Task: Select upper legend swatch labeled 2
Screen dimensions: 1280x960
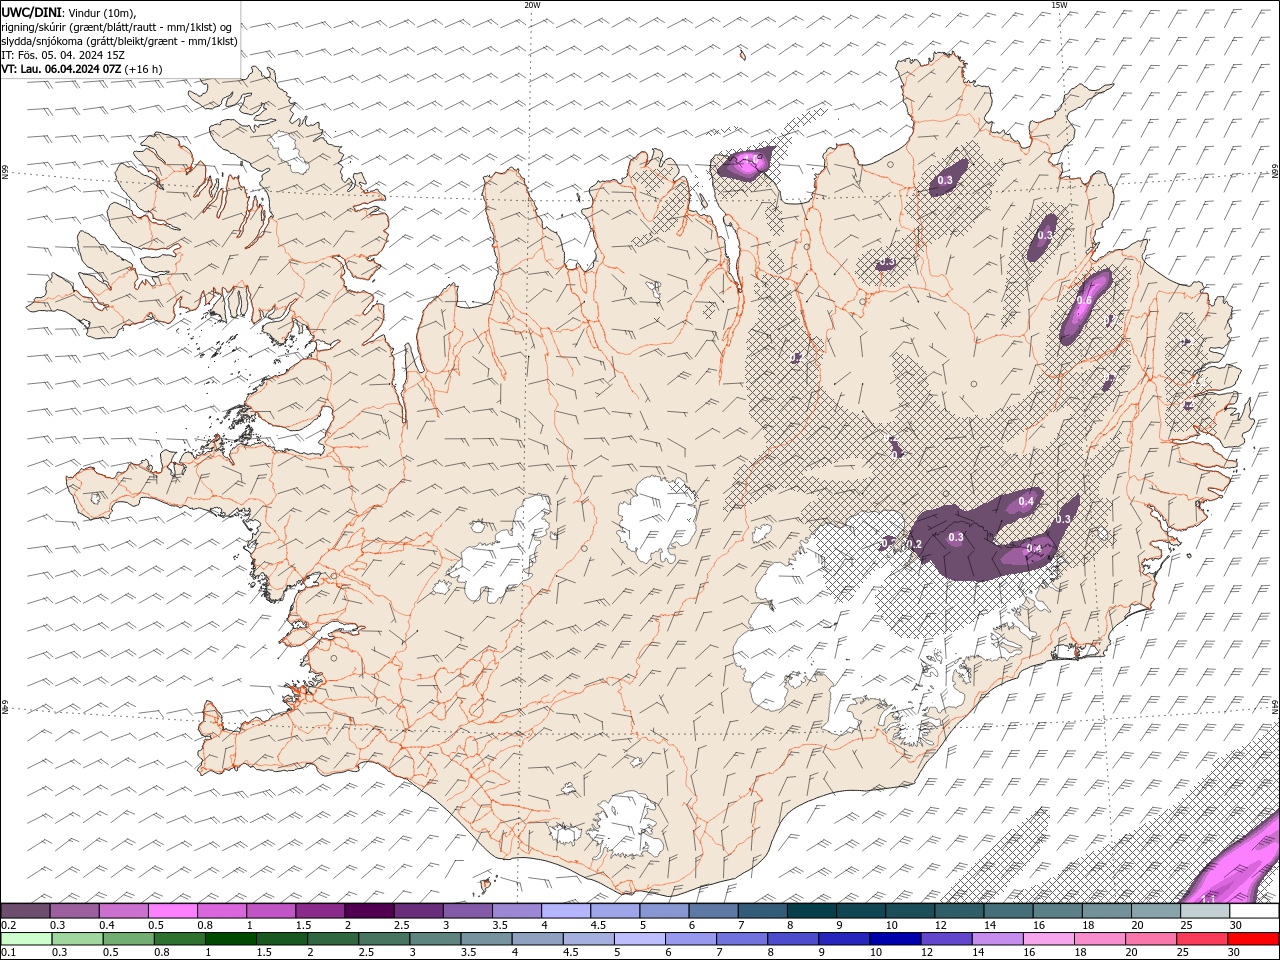Action: click(x=369, y=911)
